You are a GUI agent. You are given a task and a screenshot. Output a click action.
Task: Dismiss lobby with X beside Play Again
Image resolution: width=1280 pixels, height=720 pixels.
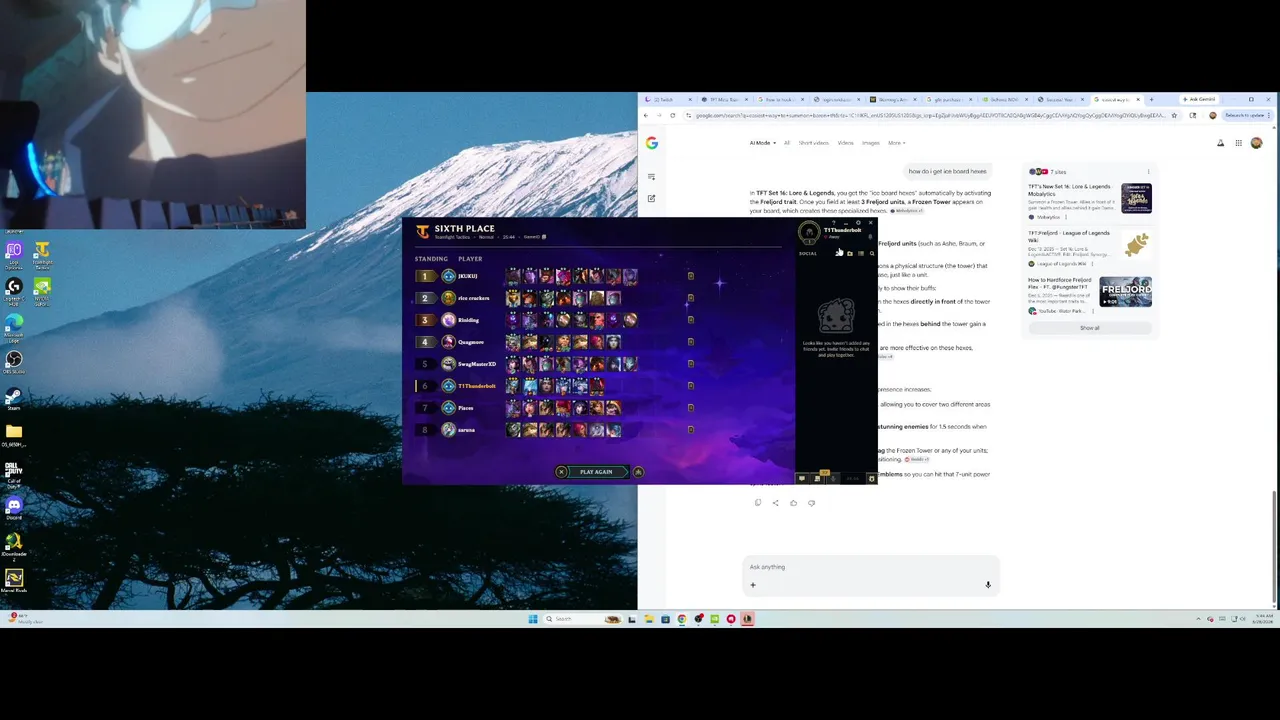[561, 472]
